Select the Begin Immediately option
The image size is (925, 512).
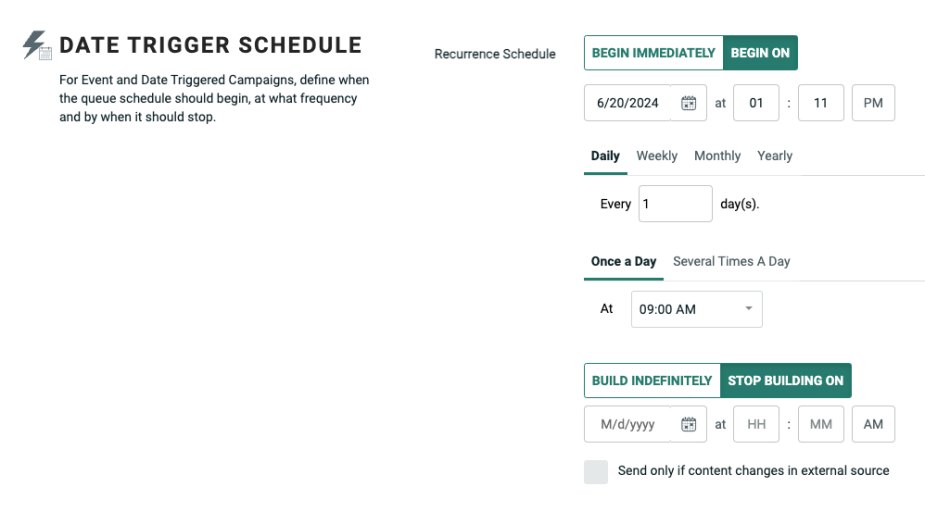coord(653,53)
